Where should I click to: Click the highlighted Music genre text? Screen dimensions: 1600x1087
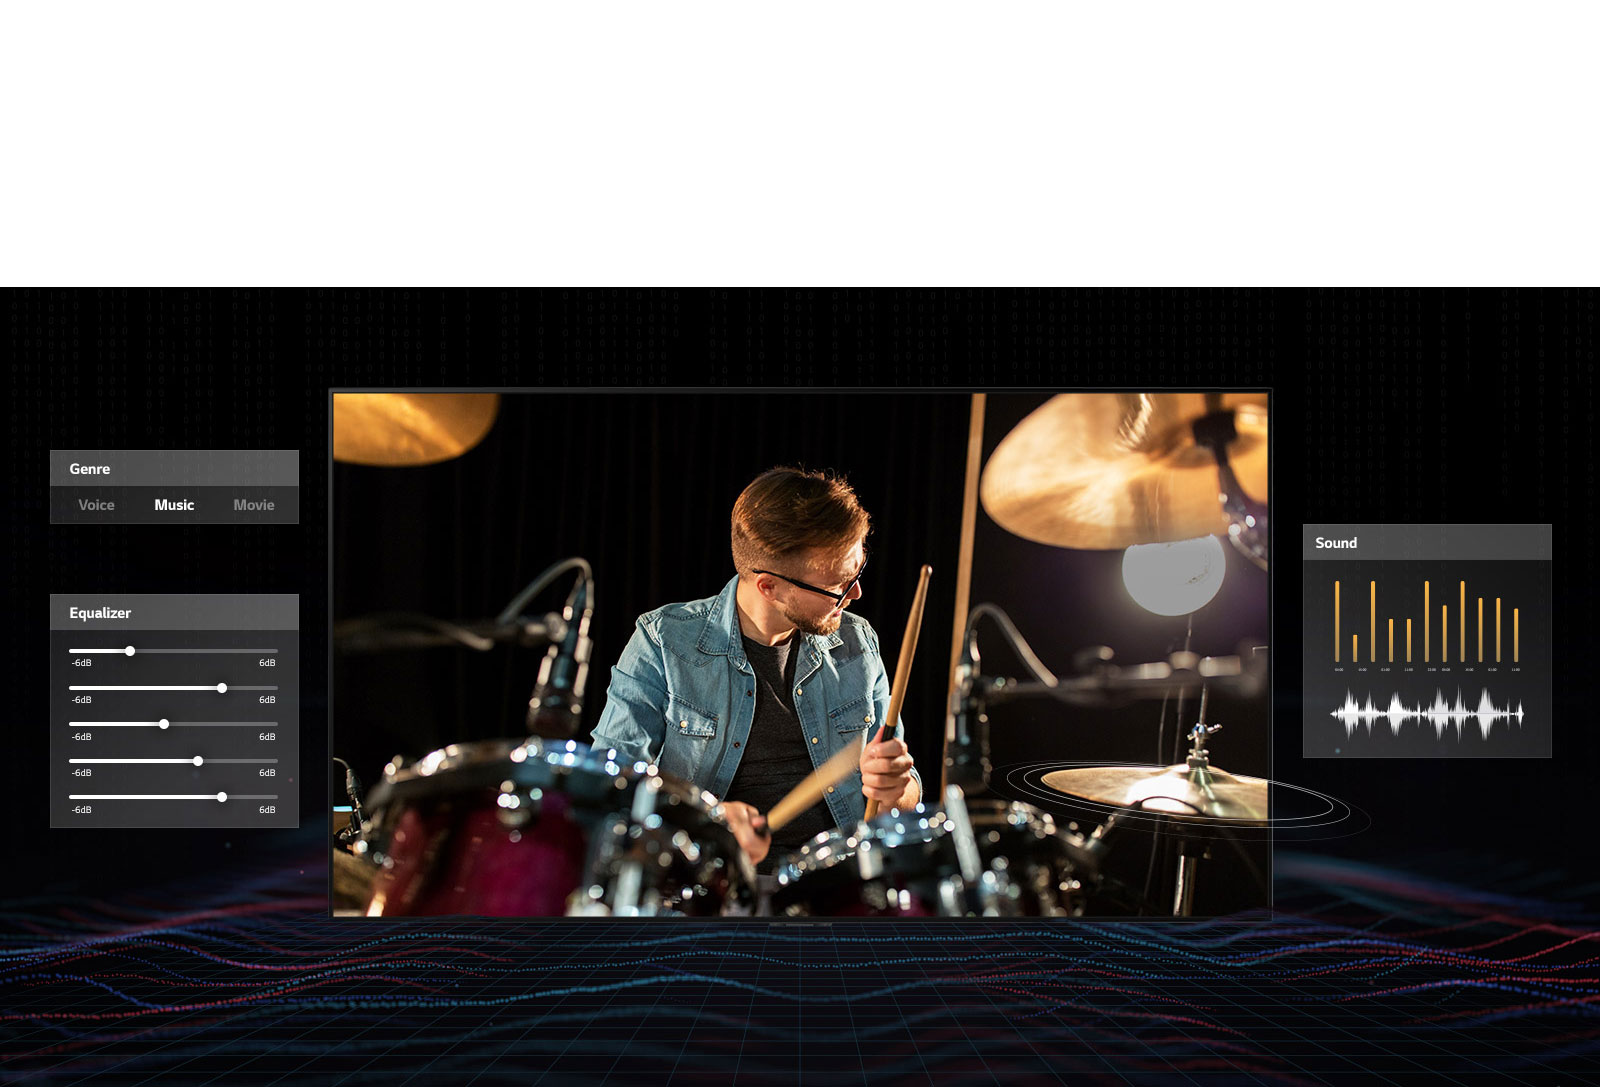tap(173, 505)
